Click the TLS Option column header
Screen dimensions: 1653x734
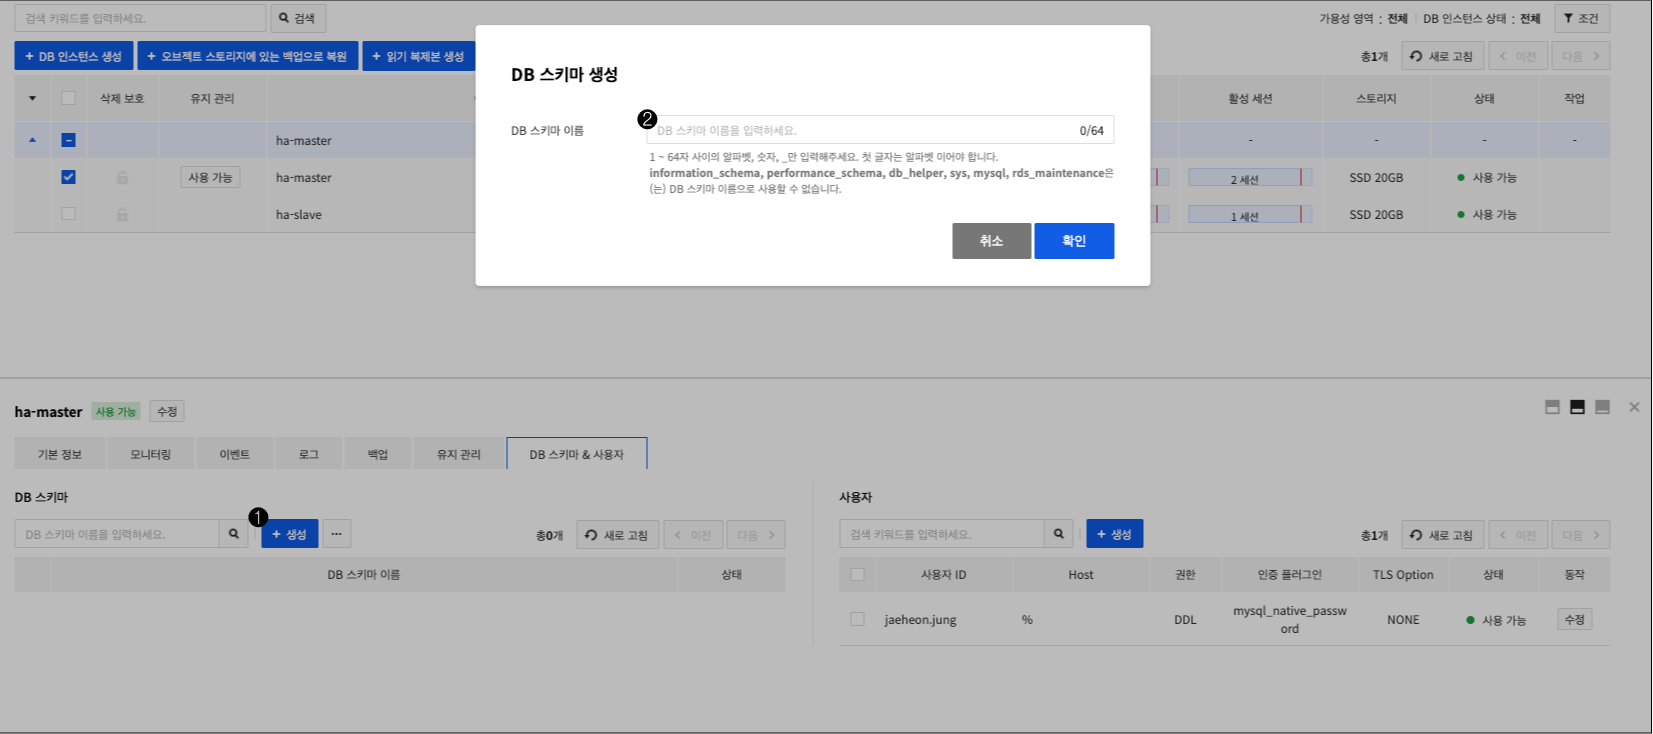[1403, 575]
